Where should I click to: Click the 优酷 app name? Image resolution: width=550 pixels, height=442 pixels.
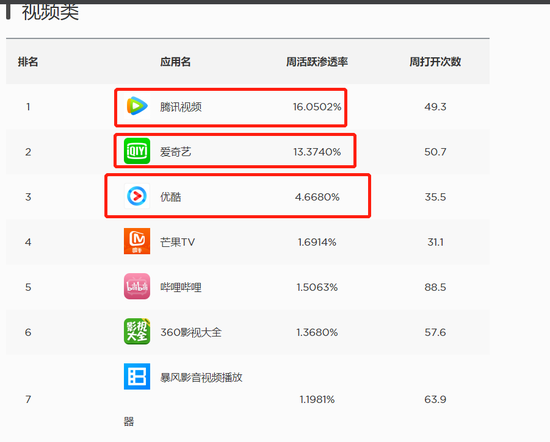171,197
